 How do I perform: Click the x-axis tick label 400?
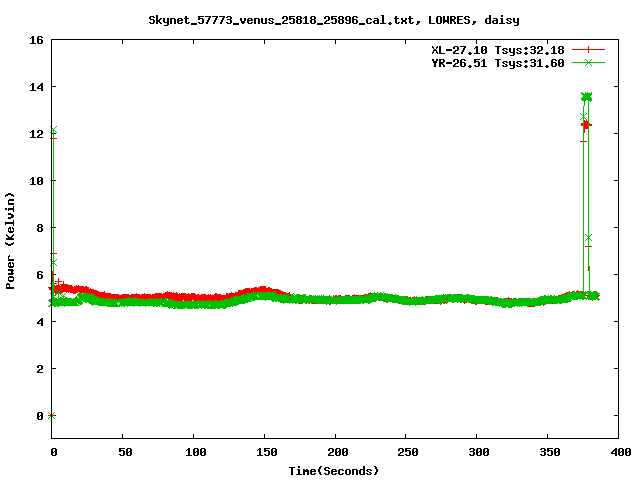[620, 452]
